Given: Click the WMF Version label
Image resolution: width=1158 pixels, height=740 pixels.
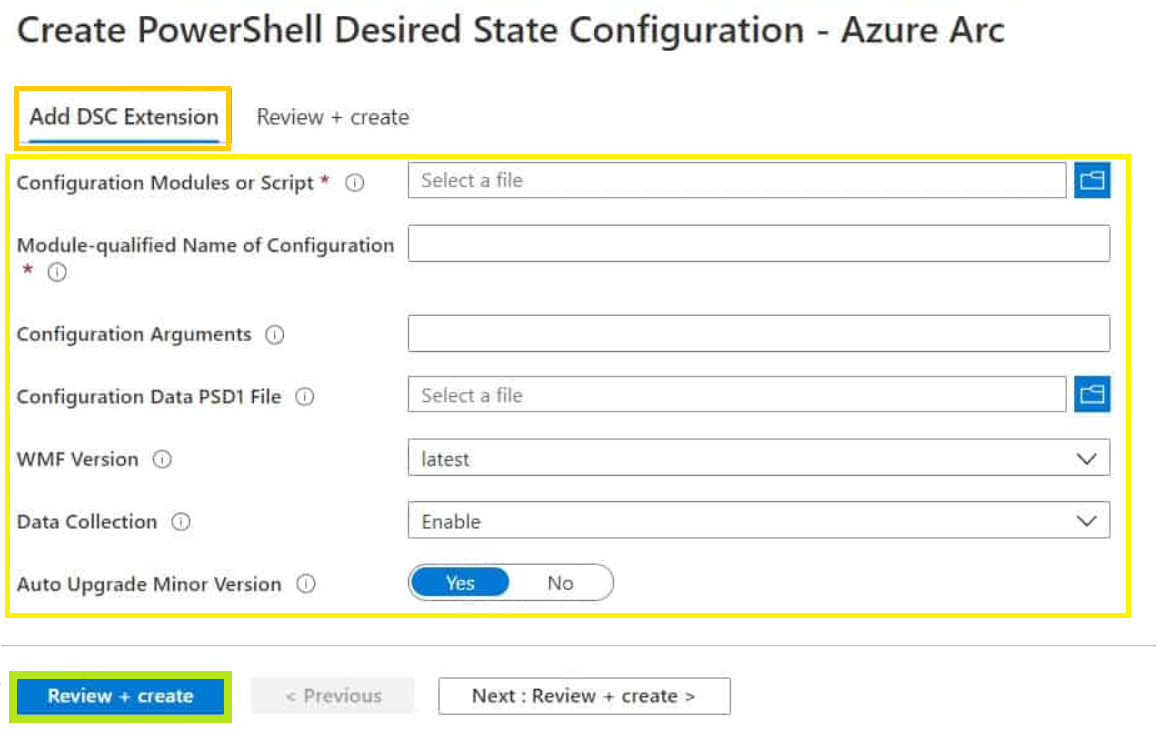Looking at the screenshot, I should click(x=78, y=459).
